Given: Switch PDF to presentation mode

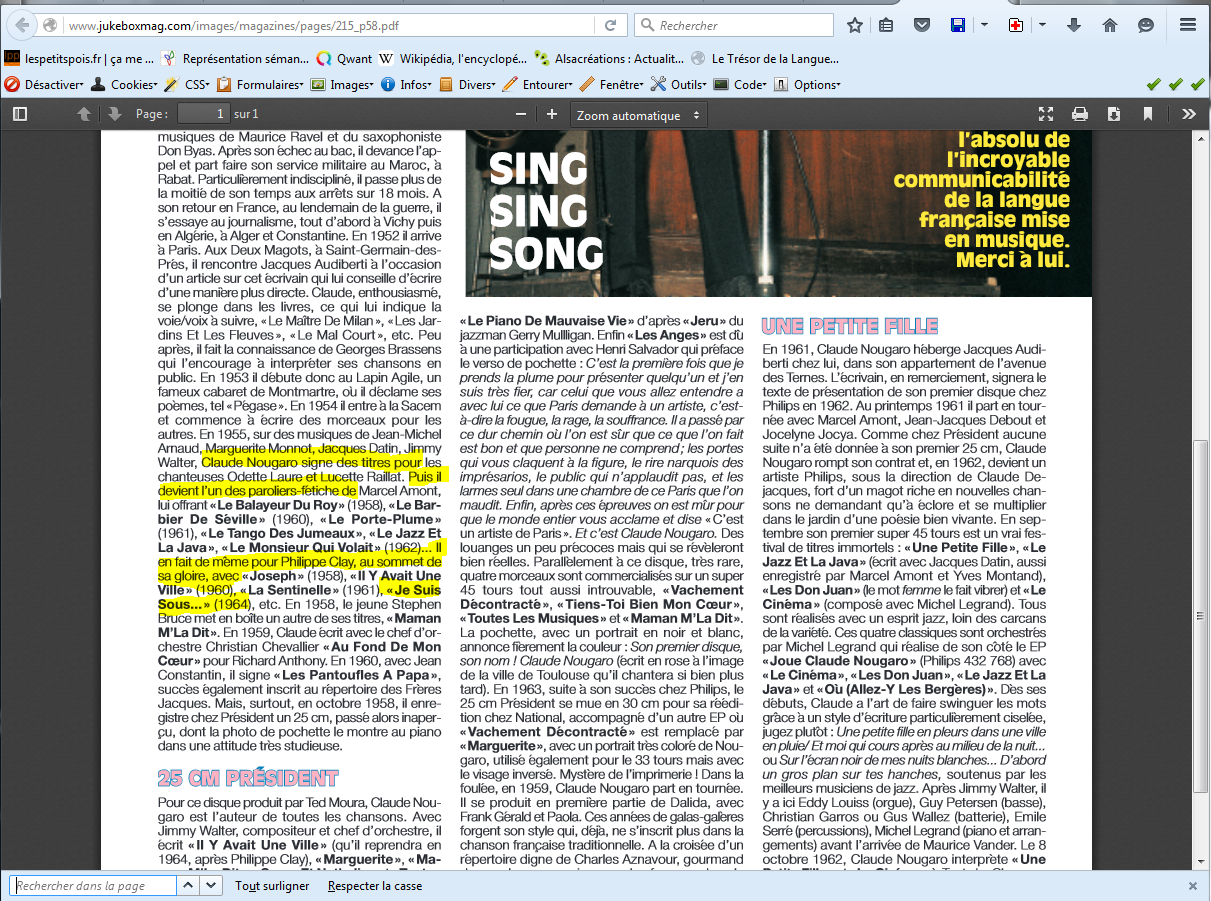Looking at the screenshot, I should tap(1045, 114).
